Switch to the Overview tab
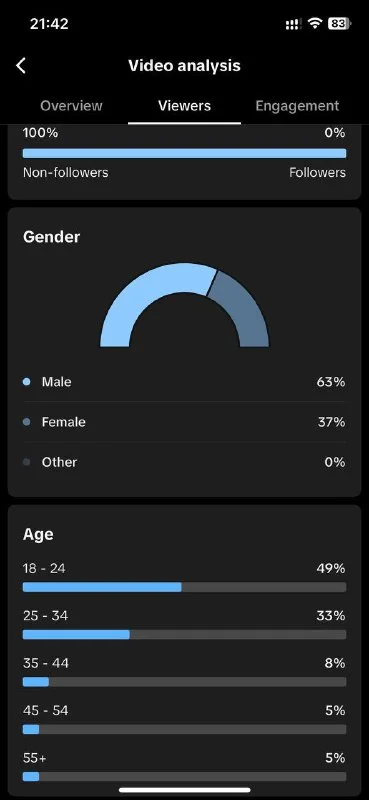 tap(71, 106)
